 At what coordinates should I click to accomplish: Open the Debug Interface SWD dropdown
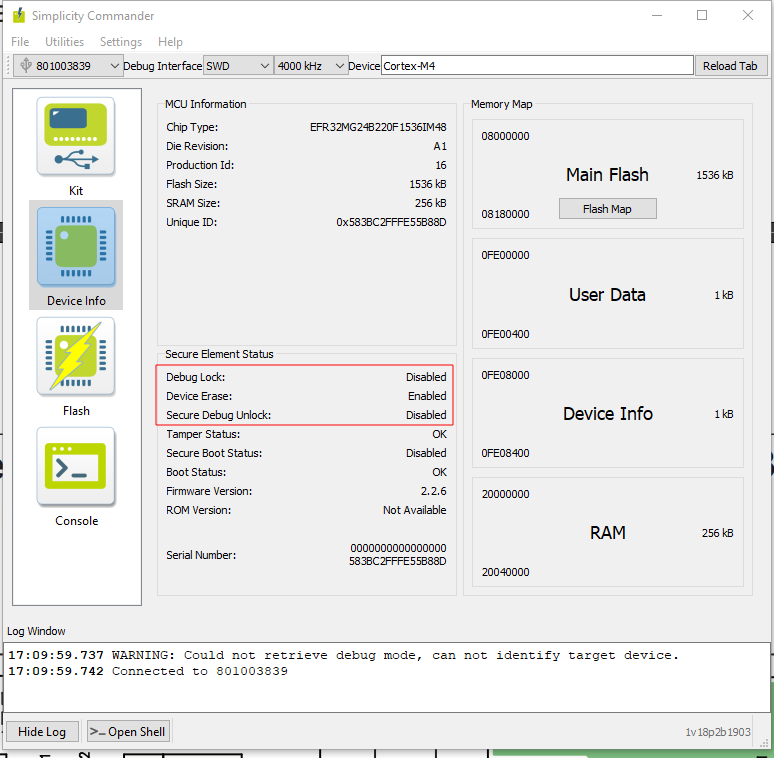point(237,66)
